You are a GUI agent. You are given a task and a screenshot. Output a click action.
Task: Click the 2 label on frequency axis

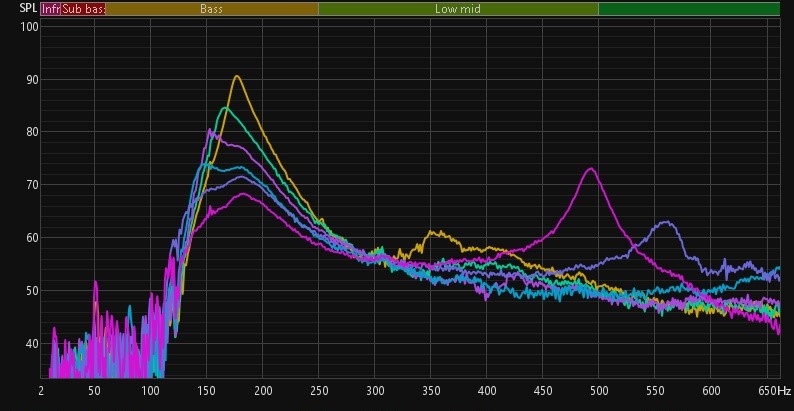pyautogui.click(x=41, y=391)
